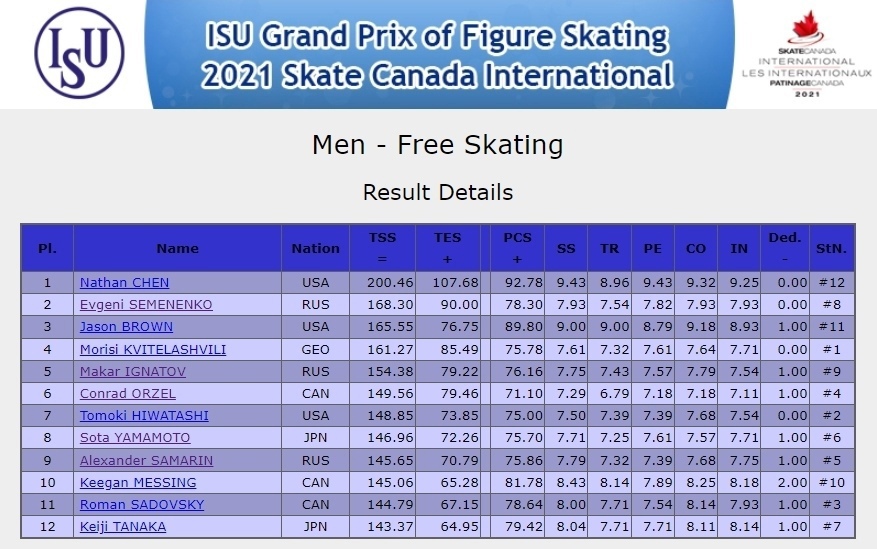The image size is (877, 549).
Task: Open Evgeni SEMENENKO's profile link
Action: [x=146, y=305]
